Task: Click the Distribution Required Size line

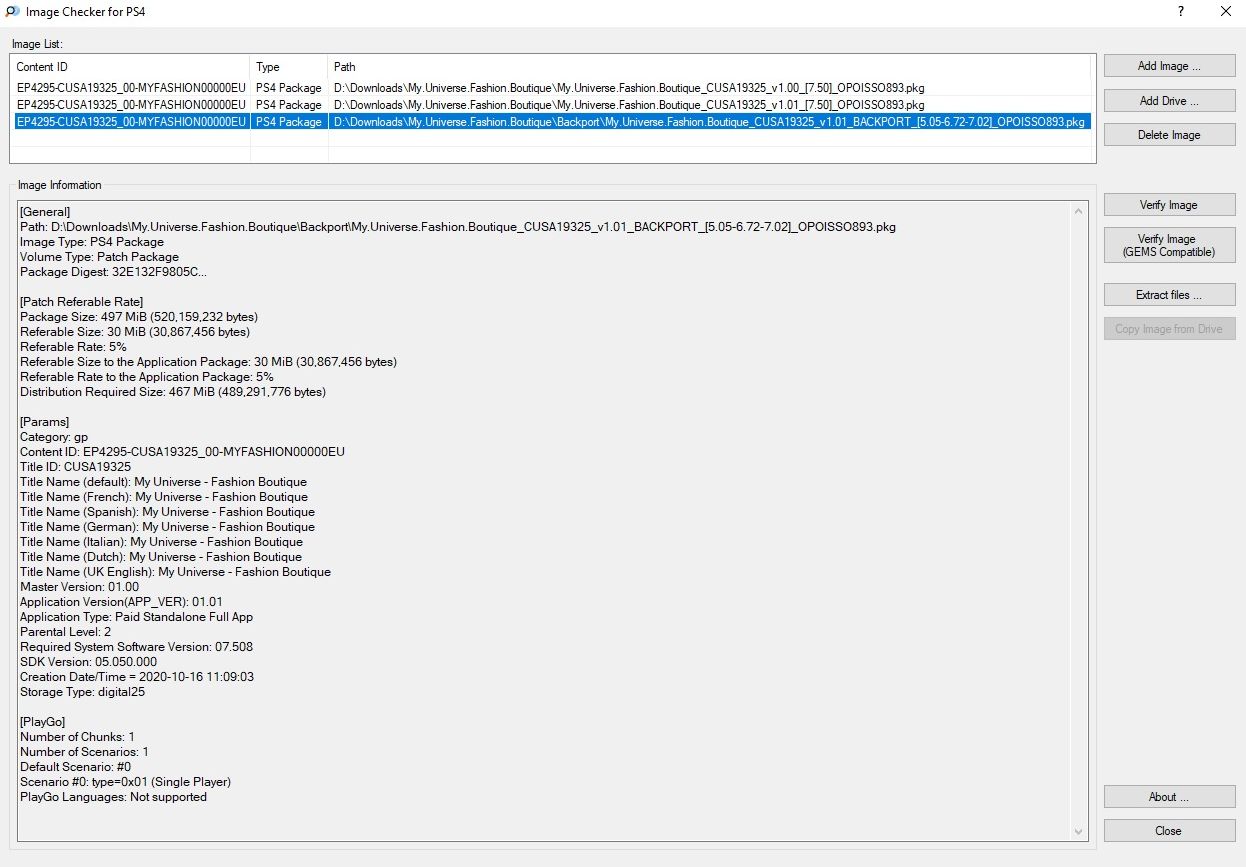Action: (173, 392)
